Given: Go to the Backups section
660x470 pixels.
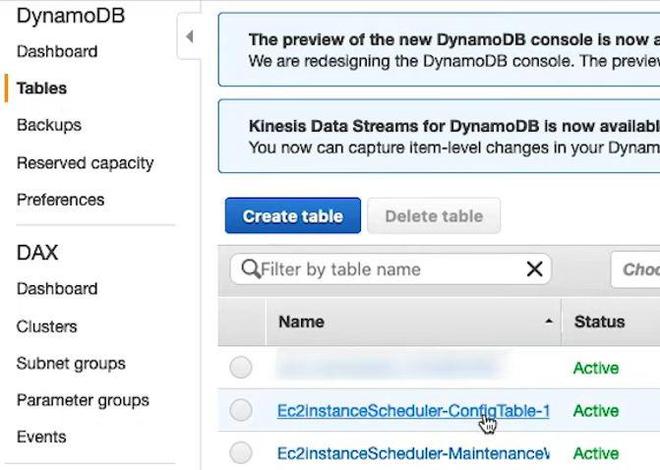Looking at the screenshot, I should click(49, 125).
